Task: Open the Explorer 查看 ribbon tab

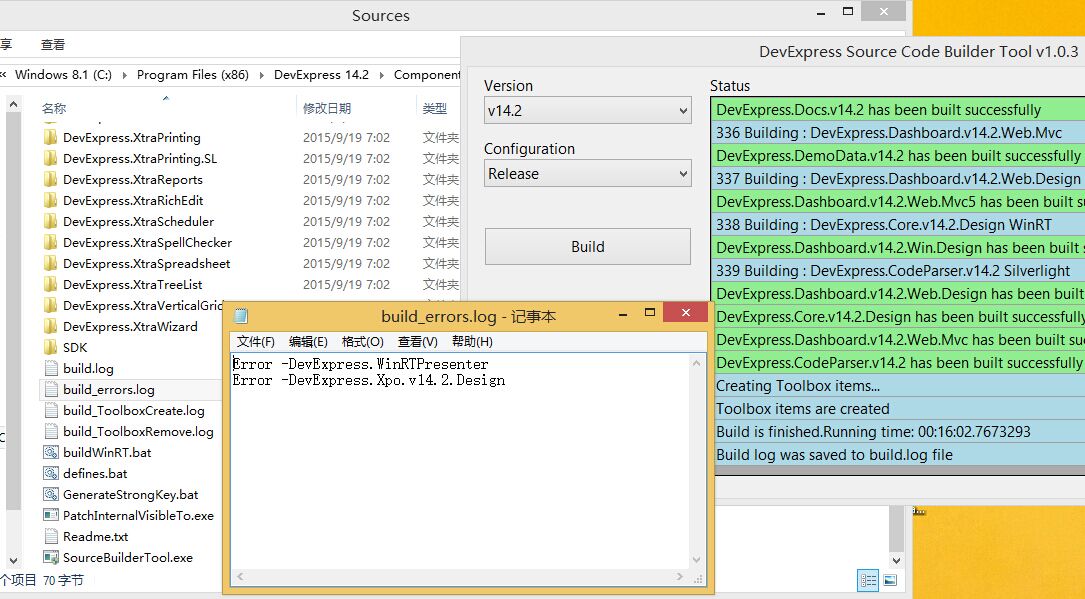Action: pos(53,45)
